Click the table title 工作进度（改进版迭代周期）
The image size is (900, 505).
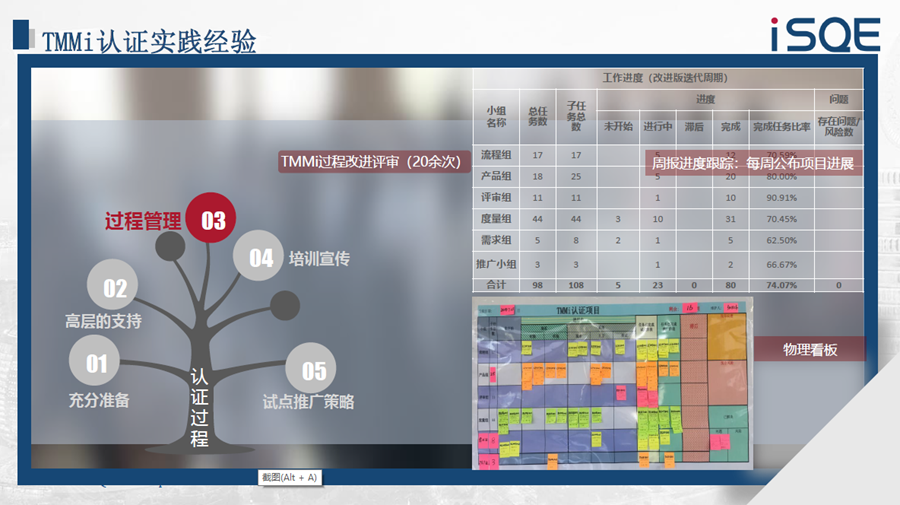point(665,77)
